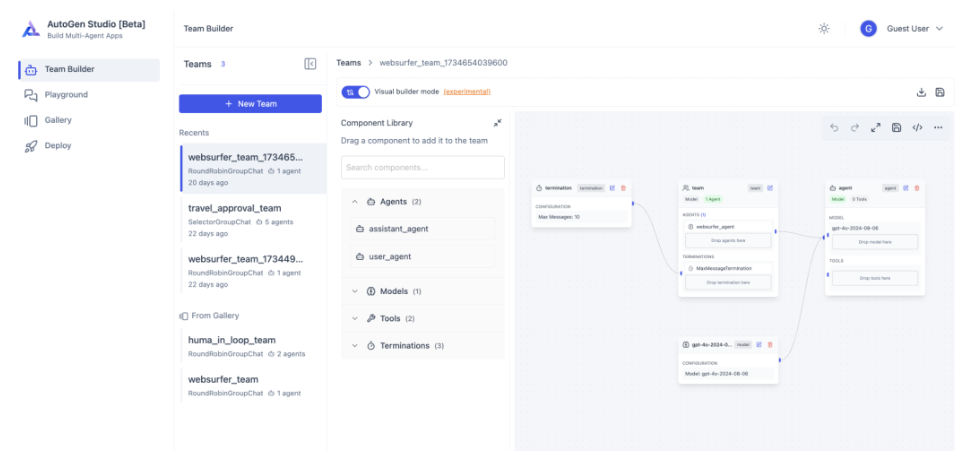
Task: Open the Guest User dropdown chevron
Action: (x=940, y=28)
